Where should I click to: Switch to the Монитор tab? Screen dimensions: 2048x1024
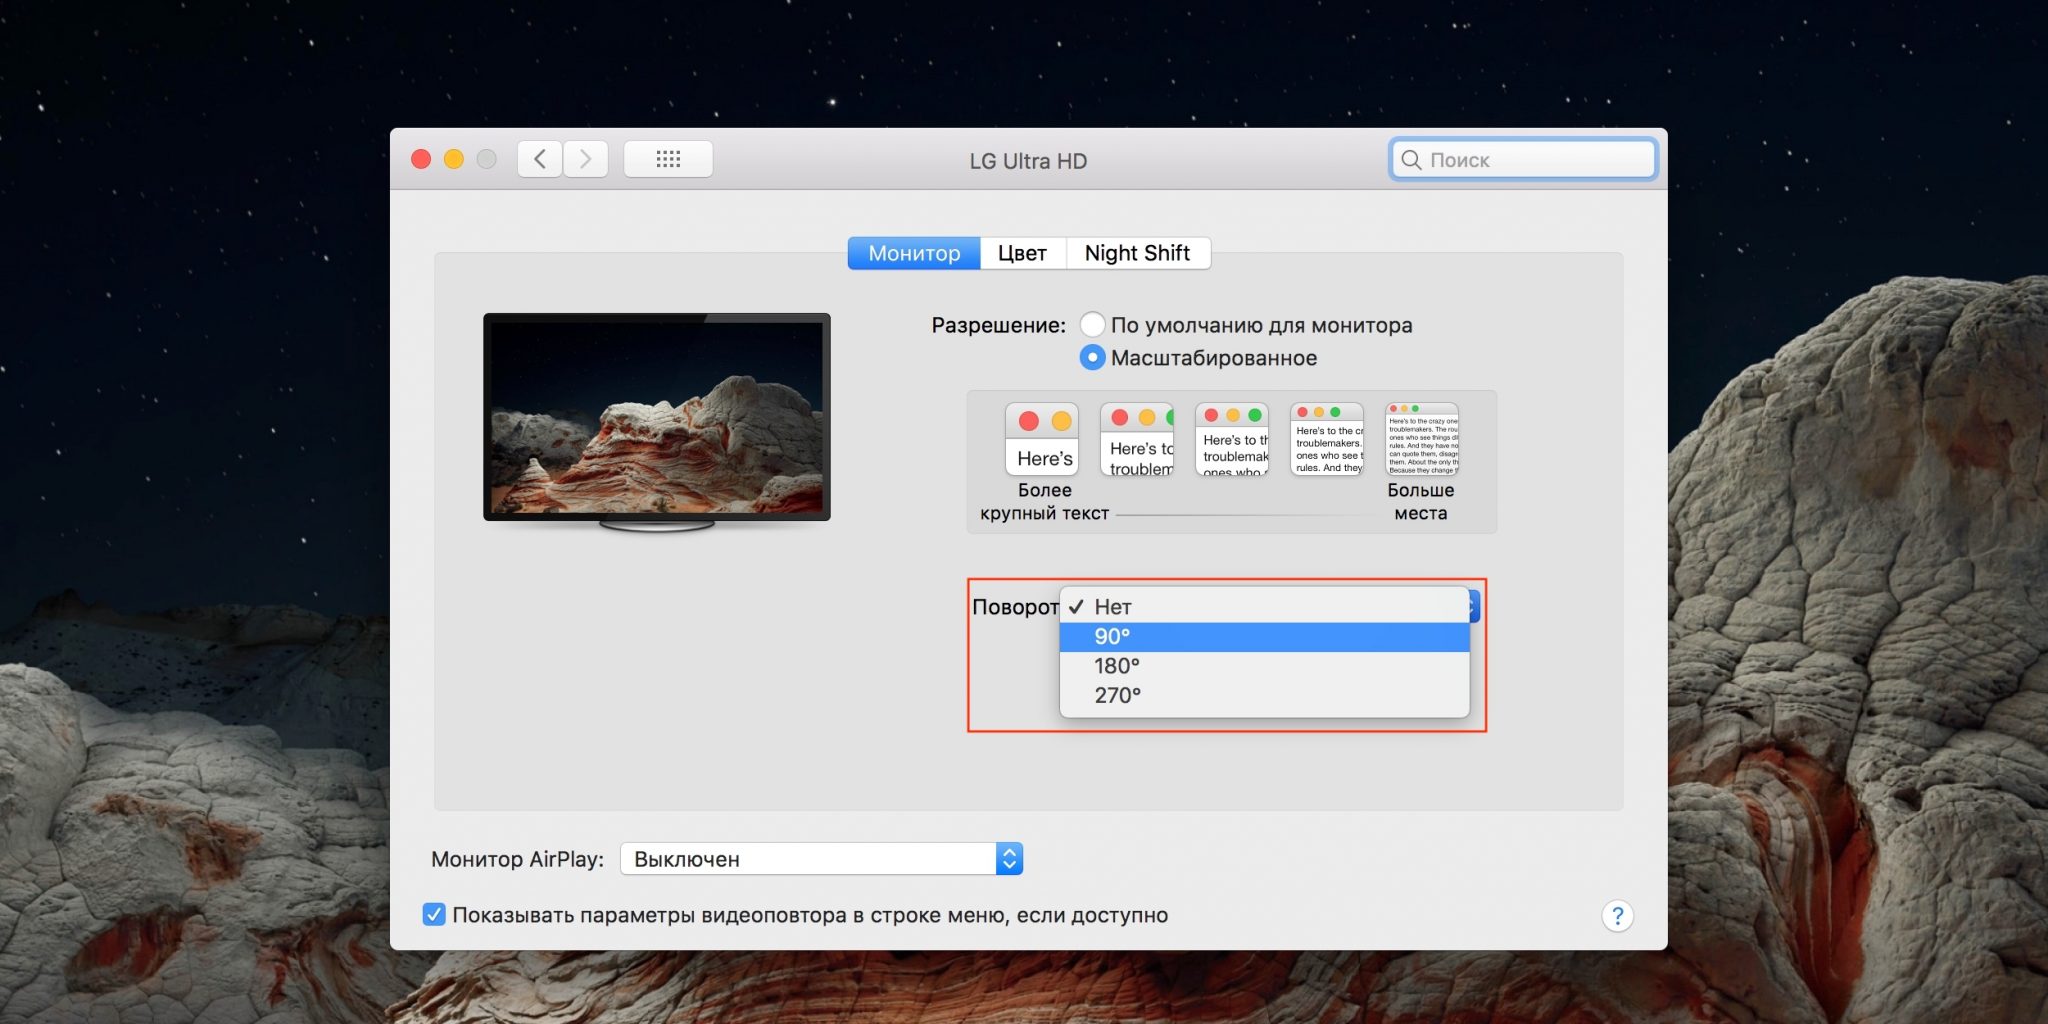click(x=914, y=253)
